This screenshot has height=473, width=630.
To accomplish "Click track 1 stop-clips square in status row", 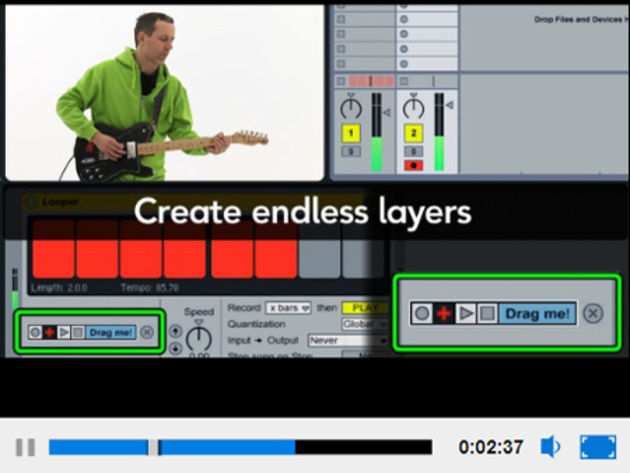I will click(341, 81).
